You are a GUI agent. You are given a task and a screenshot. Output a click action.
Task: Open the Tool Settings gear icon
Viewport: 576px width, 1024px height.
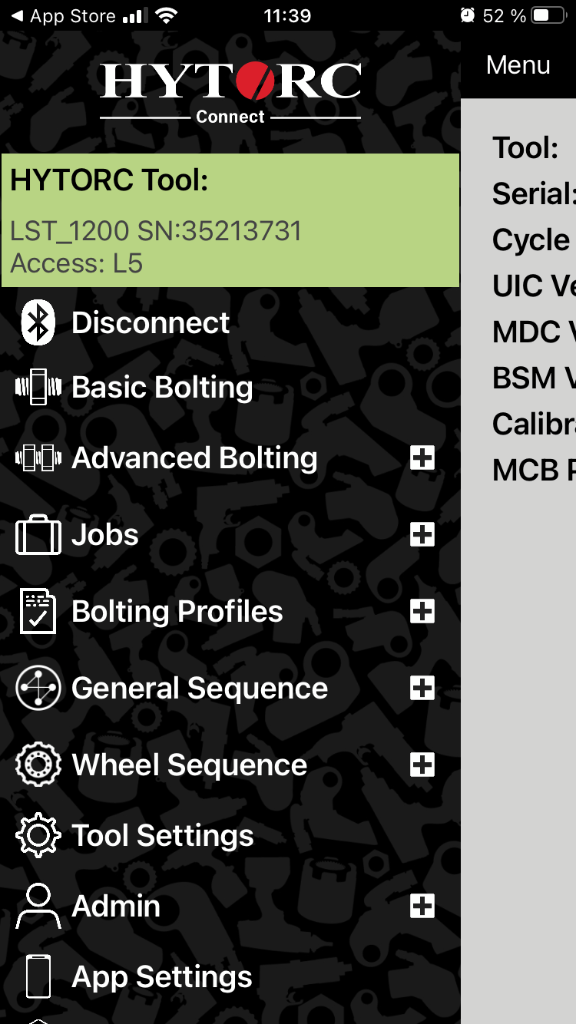(38, 835)
